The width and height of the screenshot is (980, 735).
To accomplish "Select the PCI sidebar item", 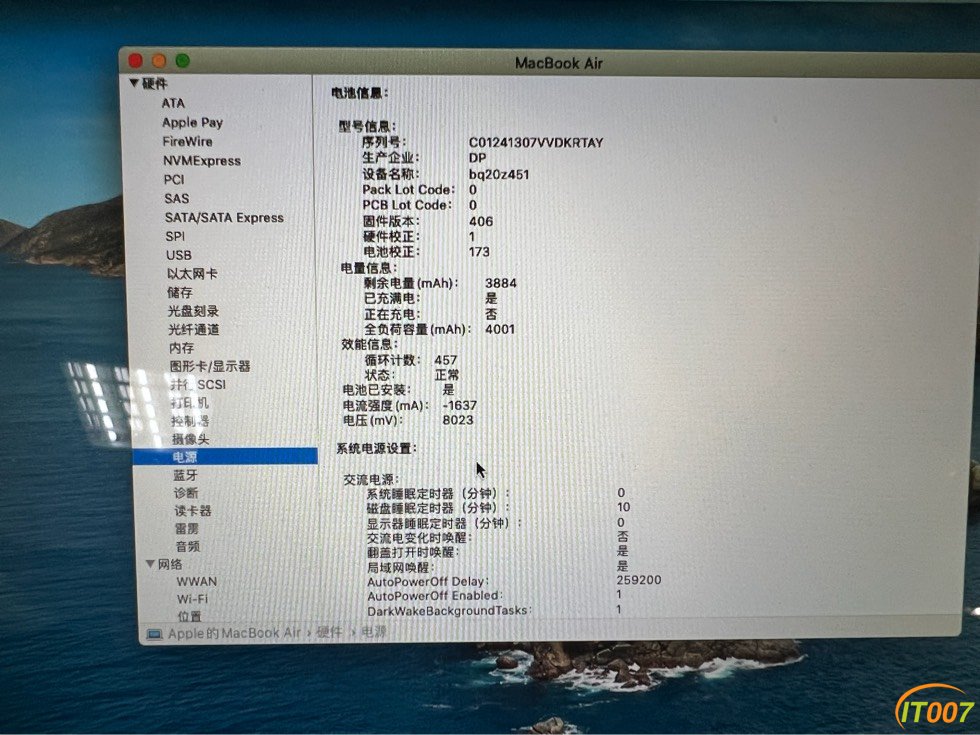I will click(x=174, y=179).
